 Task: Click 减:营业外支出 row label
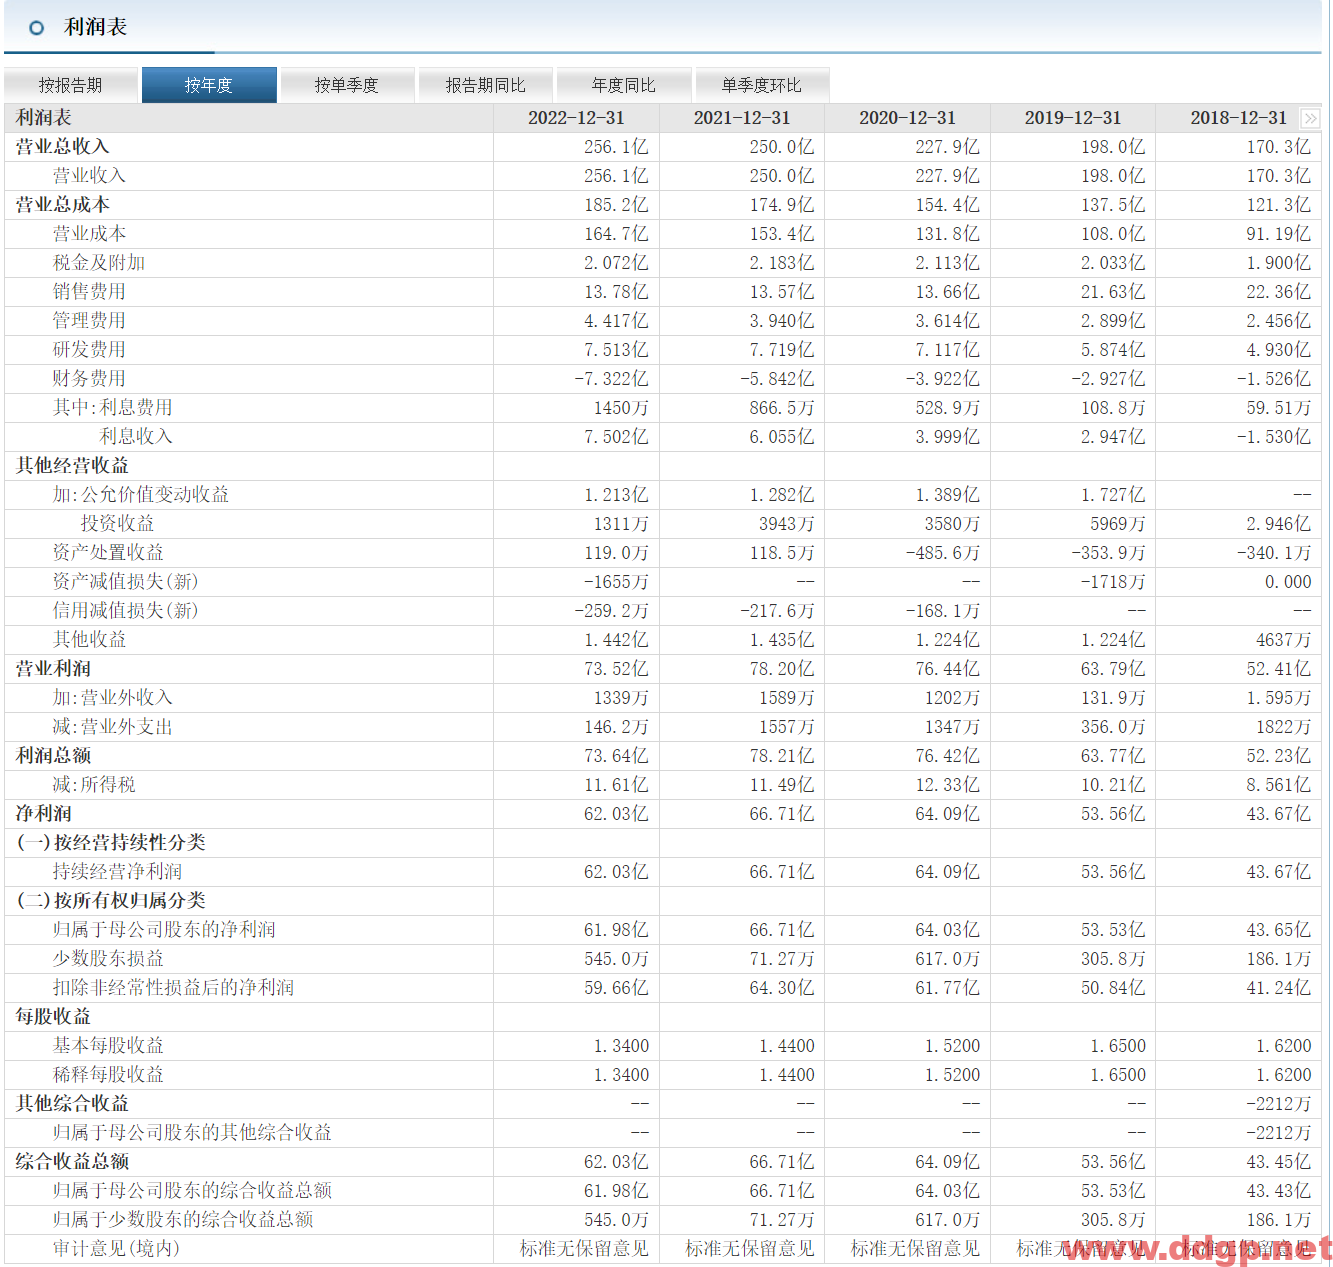pyautogui.click(x=113, y=727)
